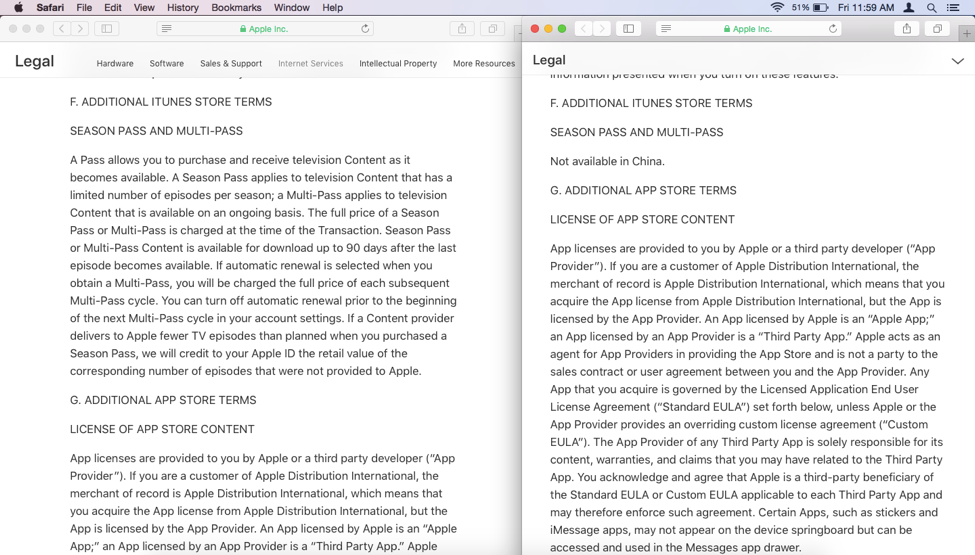The height and width of the screenshot is (555, 975).
Task: Click the battery status icon
Action: (821, 7)
